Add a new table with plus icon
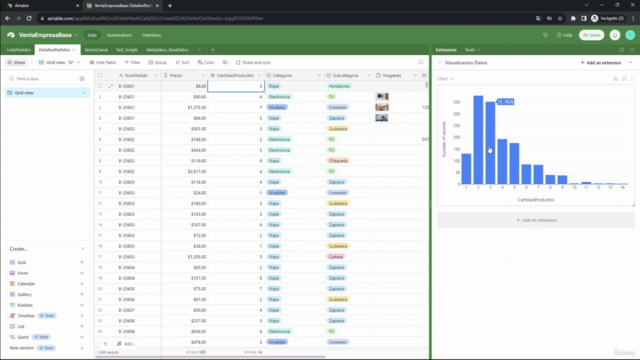Screen dimensions: 640x360 pyautogui.click(x=213, y=50)
